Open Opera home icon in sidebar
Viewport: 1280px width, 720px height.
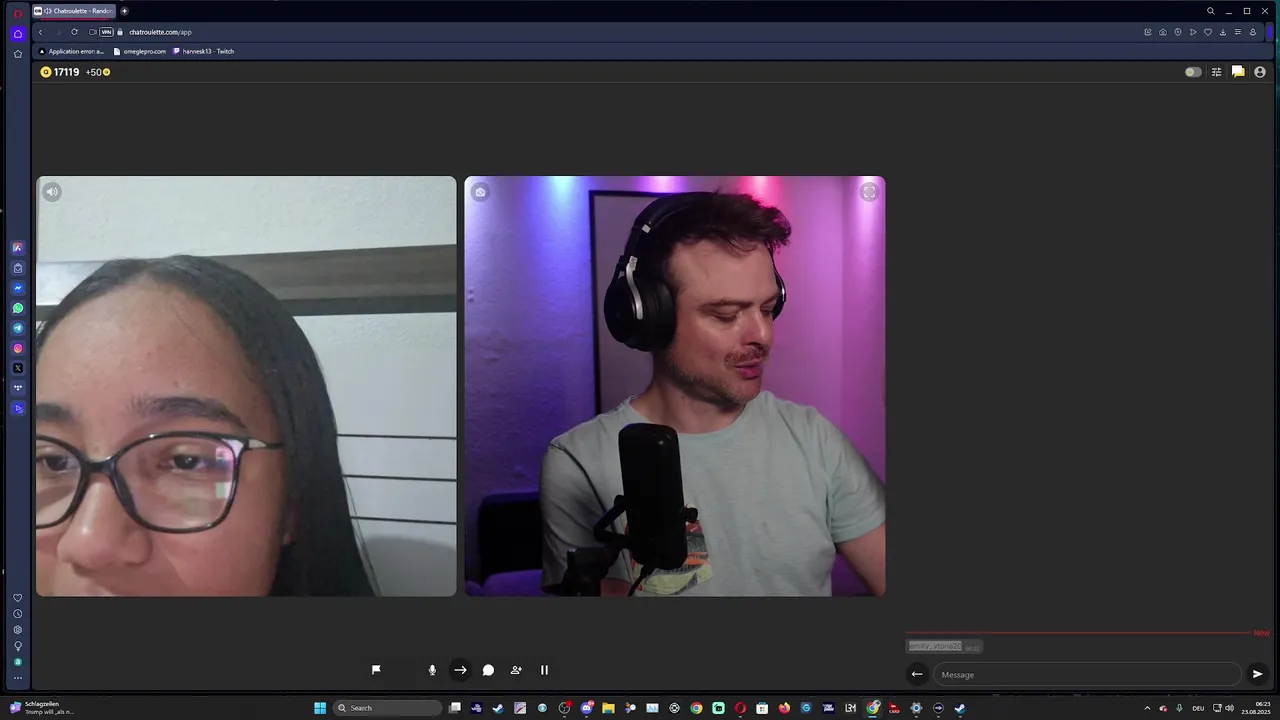click(18, 33)
